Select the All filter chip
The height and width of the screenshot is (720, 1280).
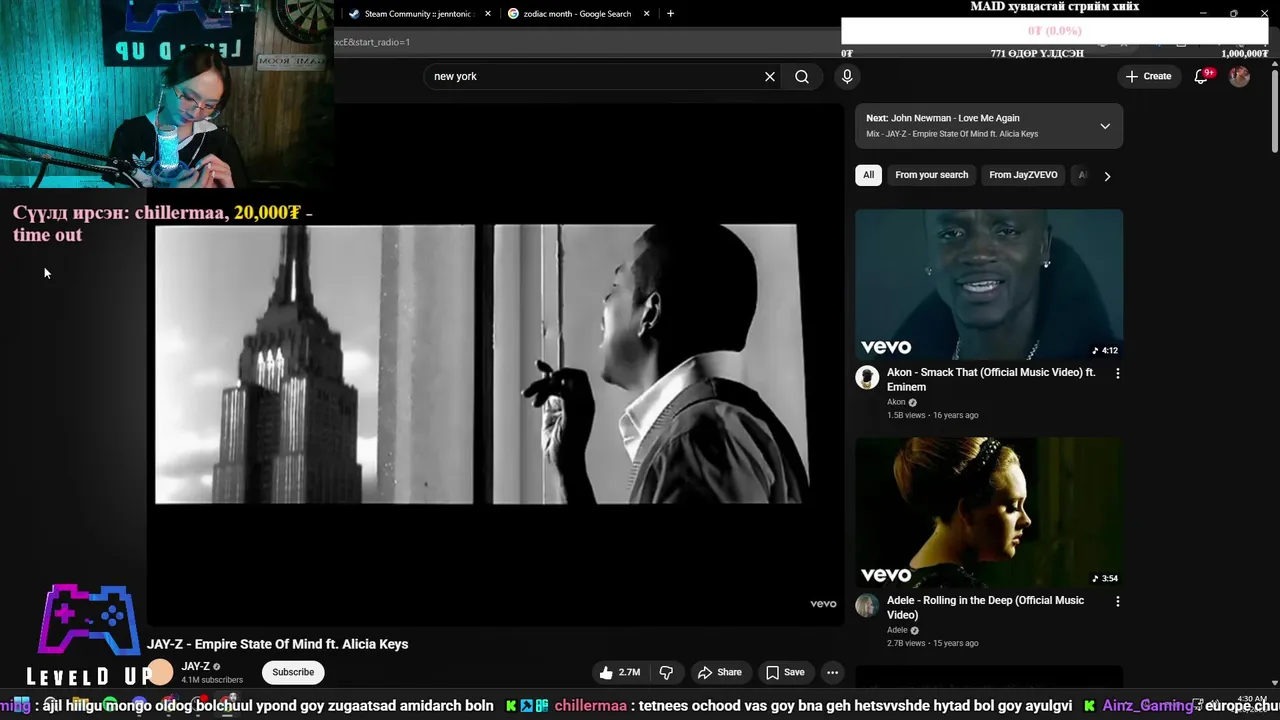point(868,175)
